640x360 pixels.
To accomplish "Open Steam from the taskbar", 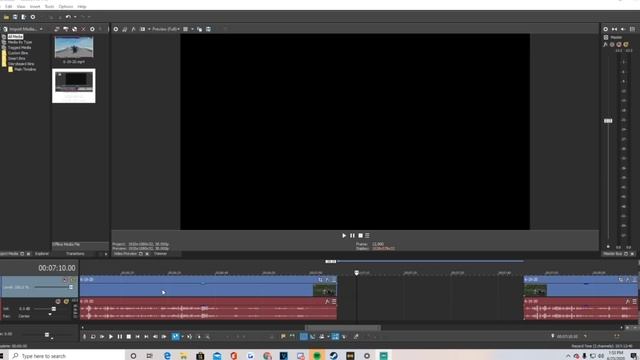I will point(333,356).
